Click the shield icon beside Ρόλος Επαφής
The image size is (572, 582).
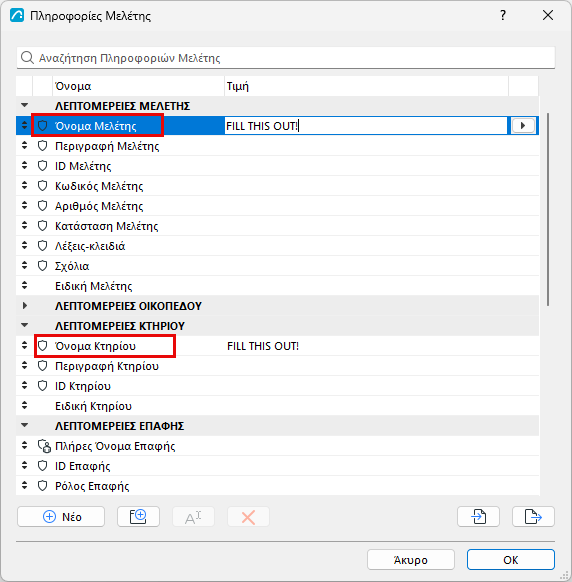[43, 486]
